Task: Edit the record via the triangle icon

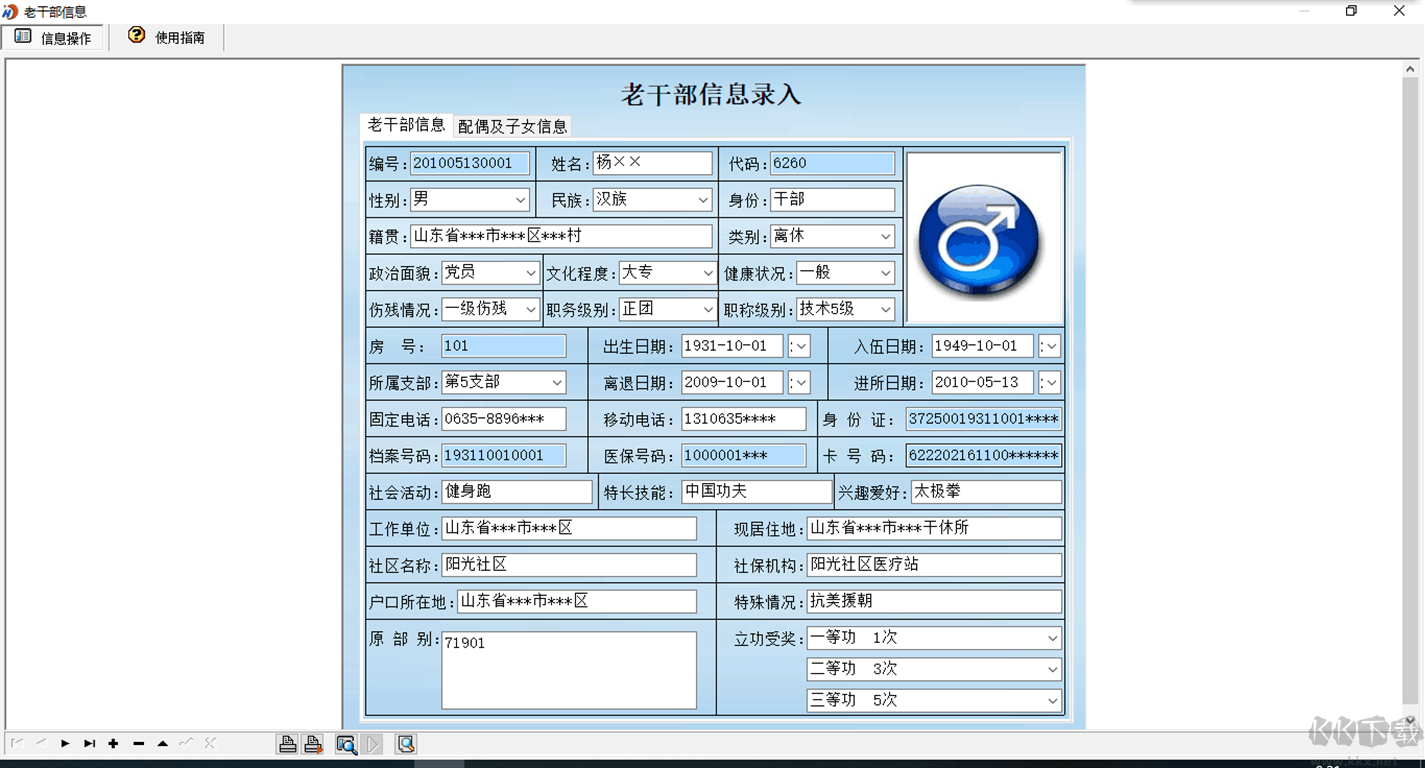Action: (164, 743)
